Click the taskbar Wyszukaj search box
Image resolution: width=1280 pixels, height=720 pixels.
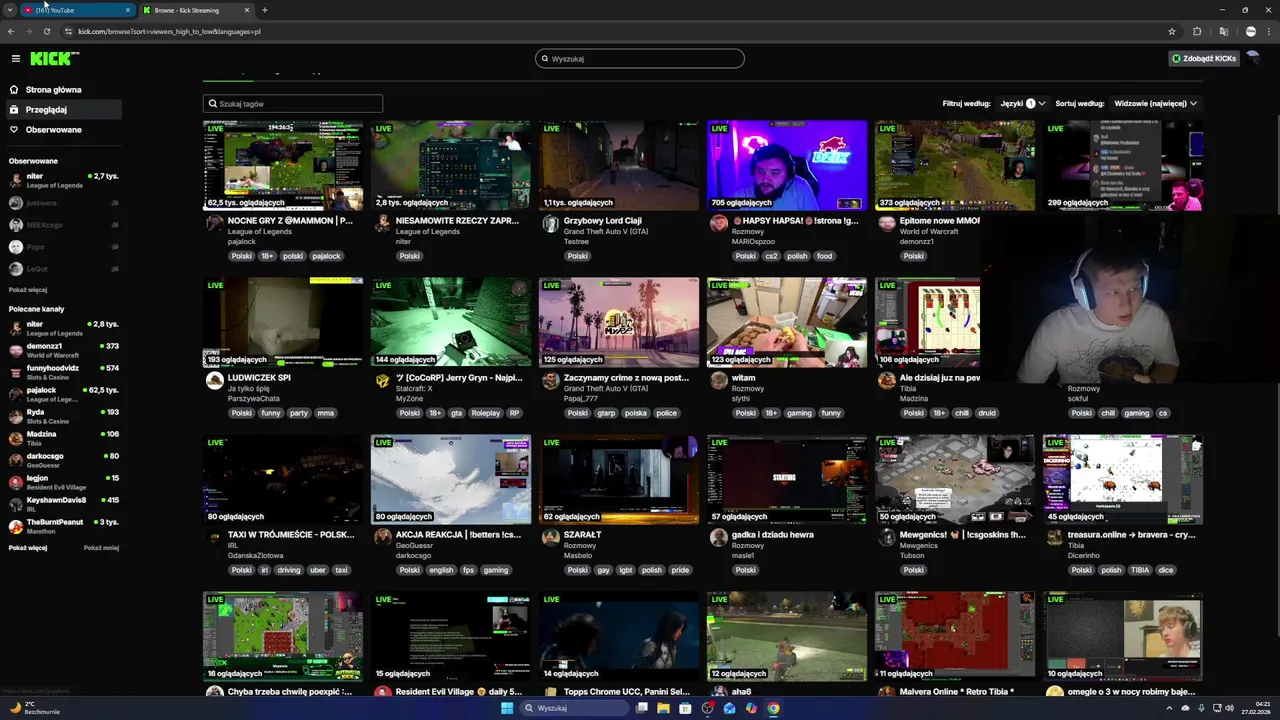tap(574, 708)
